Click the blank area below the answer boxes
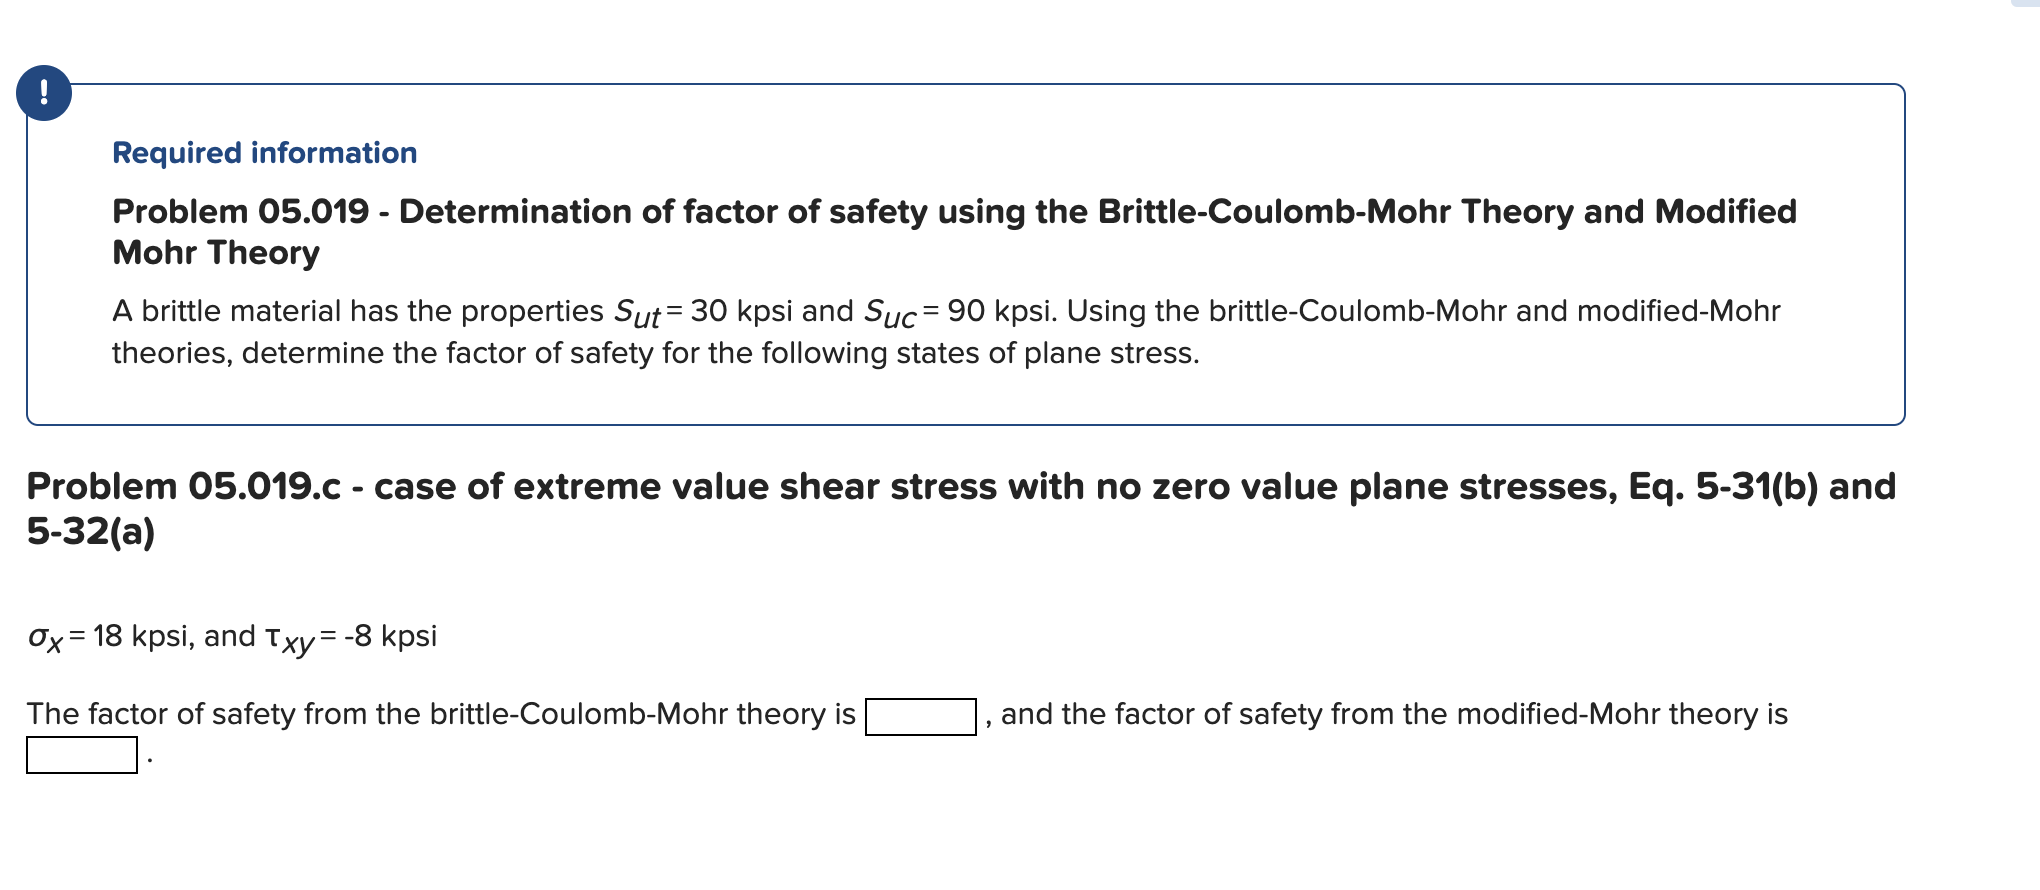Image resolution: width=2040 pixels, height=890 pixels. point(600,830)
